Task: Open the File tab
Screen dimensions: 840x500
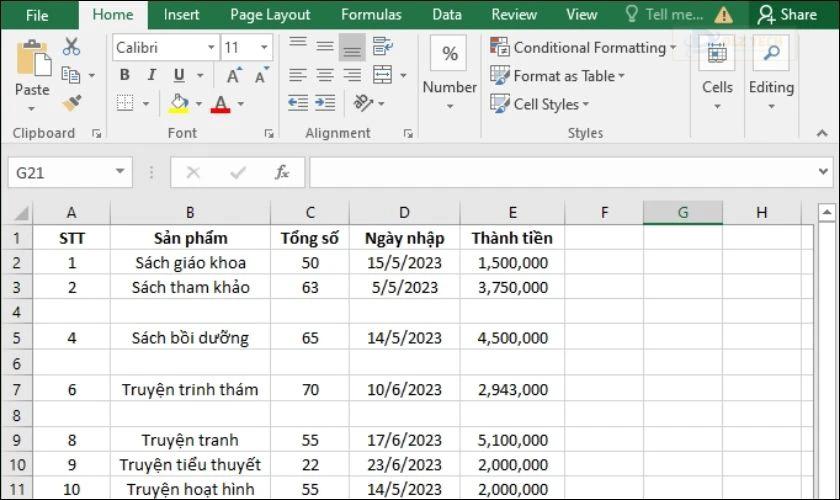Action: tap(37, 15)
